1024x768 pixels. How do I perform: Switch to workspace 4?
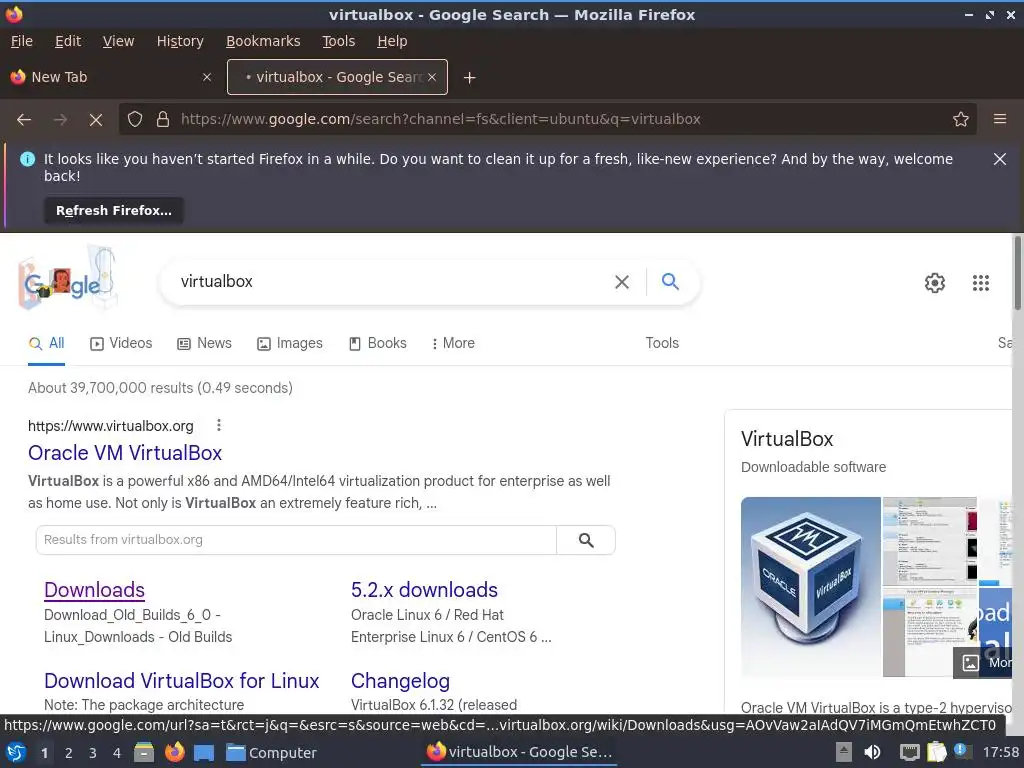click(x=117, y=754)
